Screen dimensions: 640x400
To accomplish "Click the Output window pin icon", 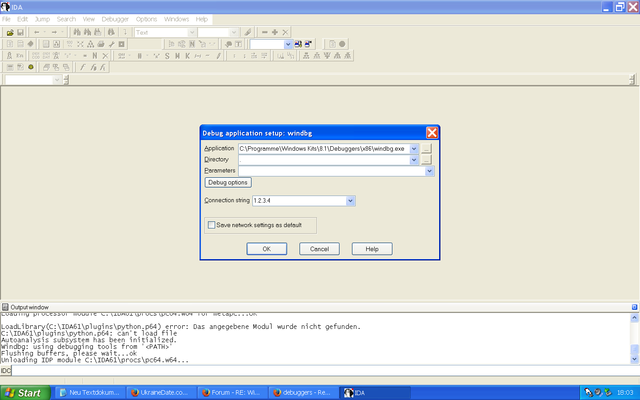I will point(634,307).
